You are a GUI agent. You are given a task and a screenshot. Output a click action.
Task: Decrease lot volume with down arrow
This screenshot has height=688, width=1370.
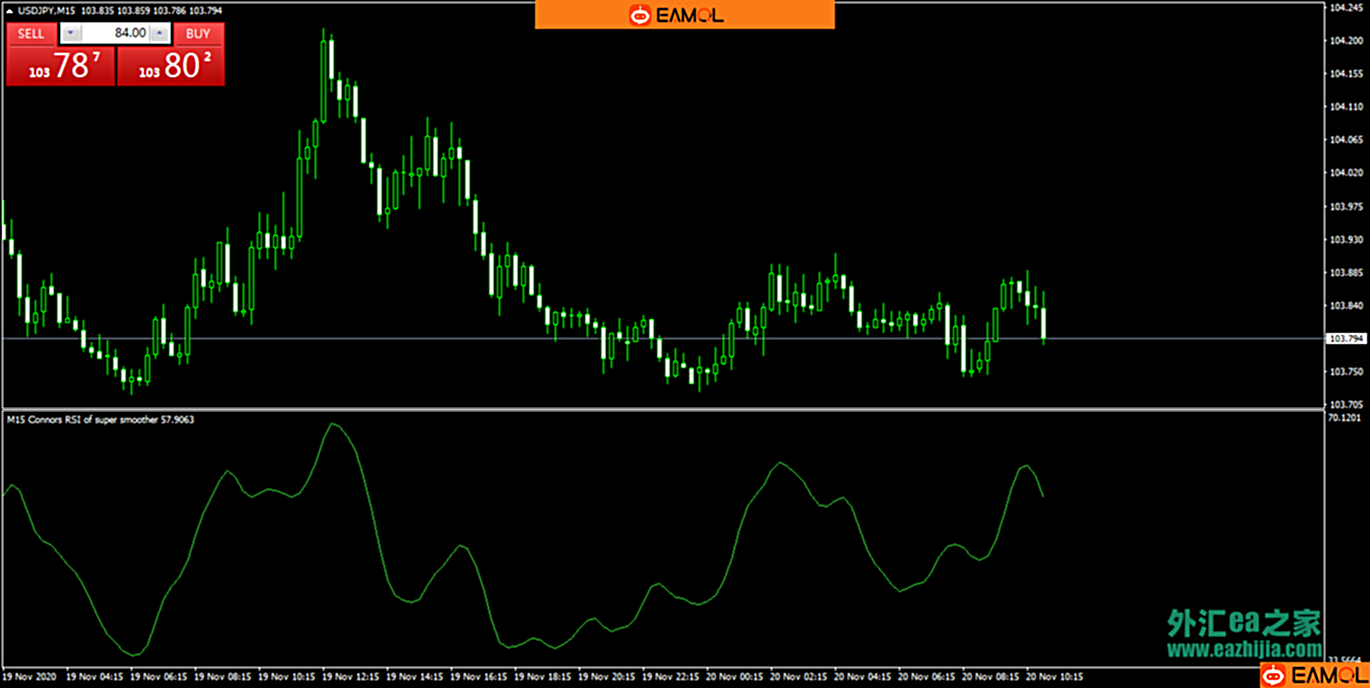70,33
